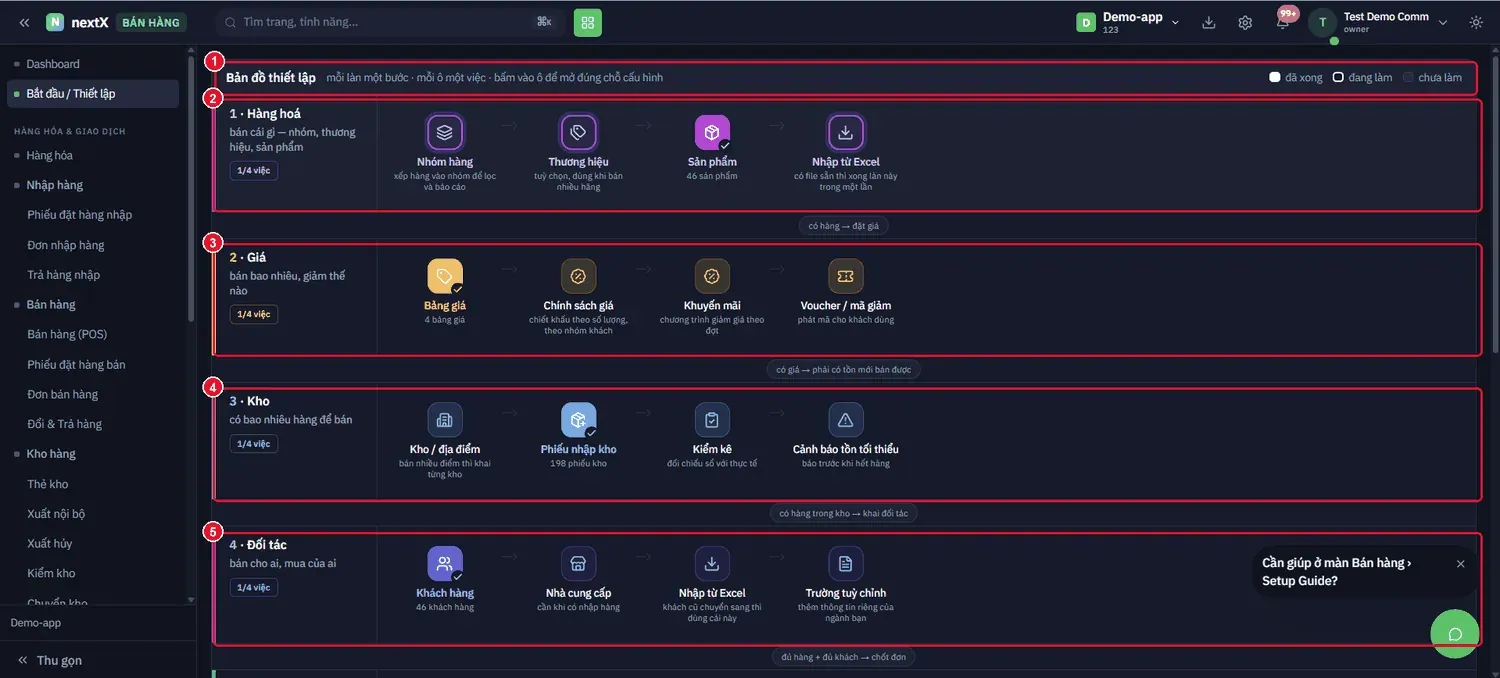Focus the Tìm trang, tính năng search field
This screenshot has width=1500, height=678.
tap(389, 22)
